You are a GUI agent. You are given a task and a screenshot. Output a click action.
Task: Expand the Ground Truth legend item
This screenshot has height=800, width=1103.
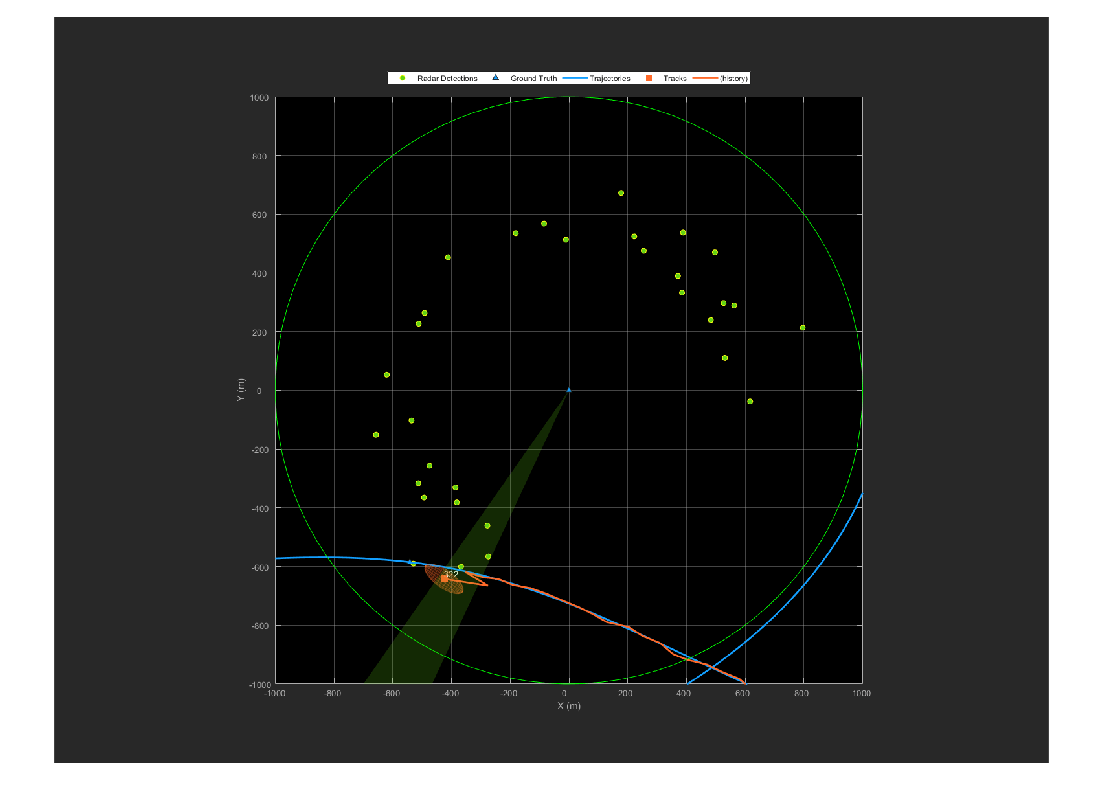point(532,77)
